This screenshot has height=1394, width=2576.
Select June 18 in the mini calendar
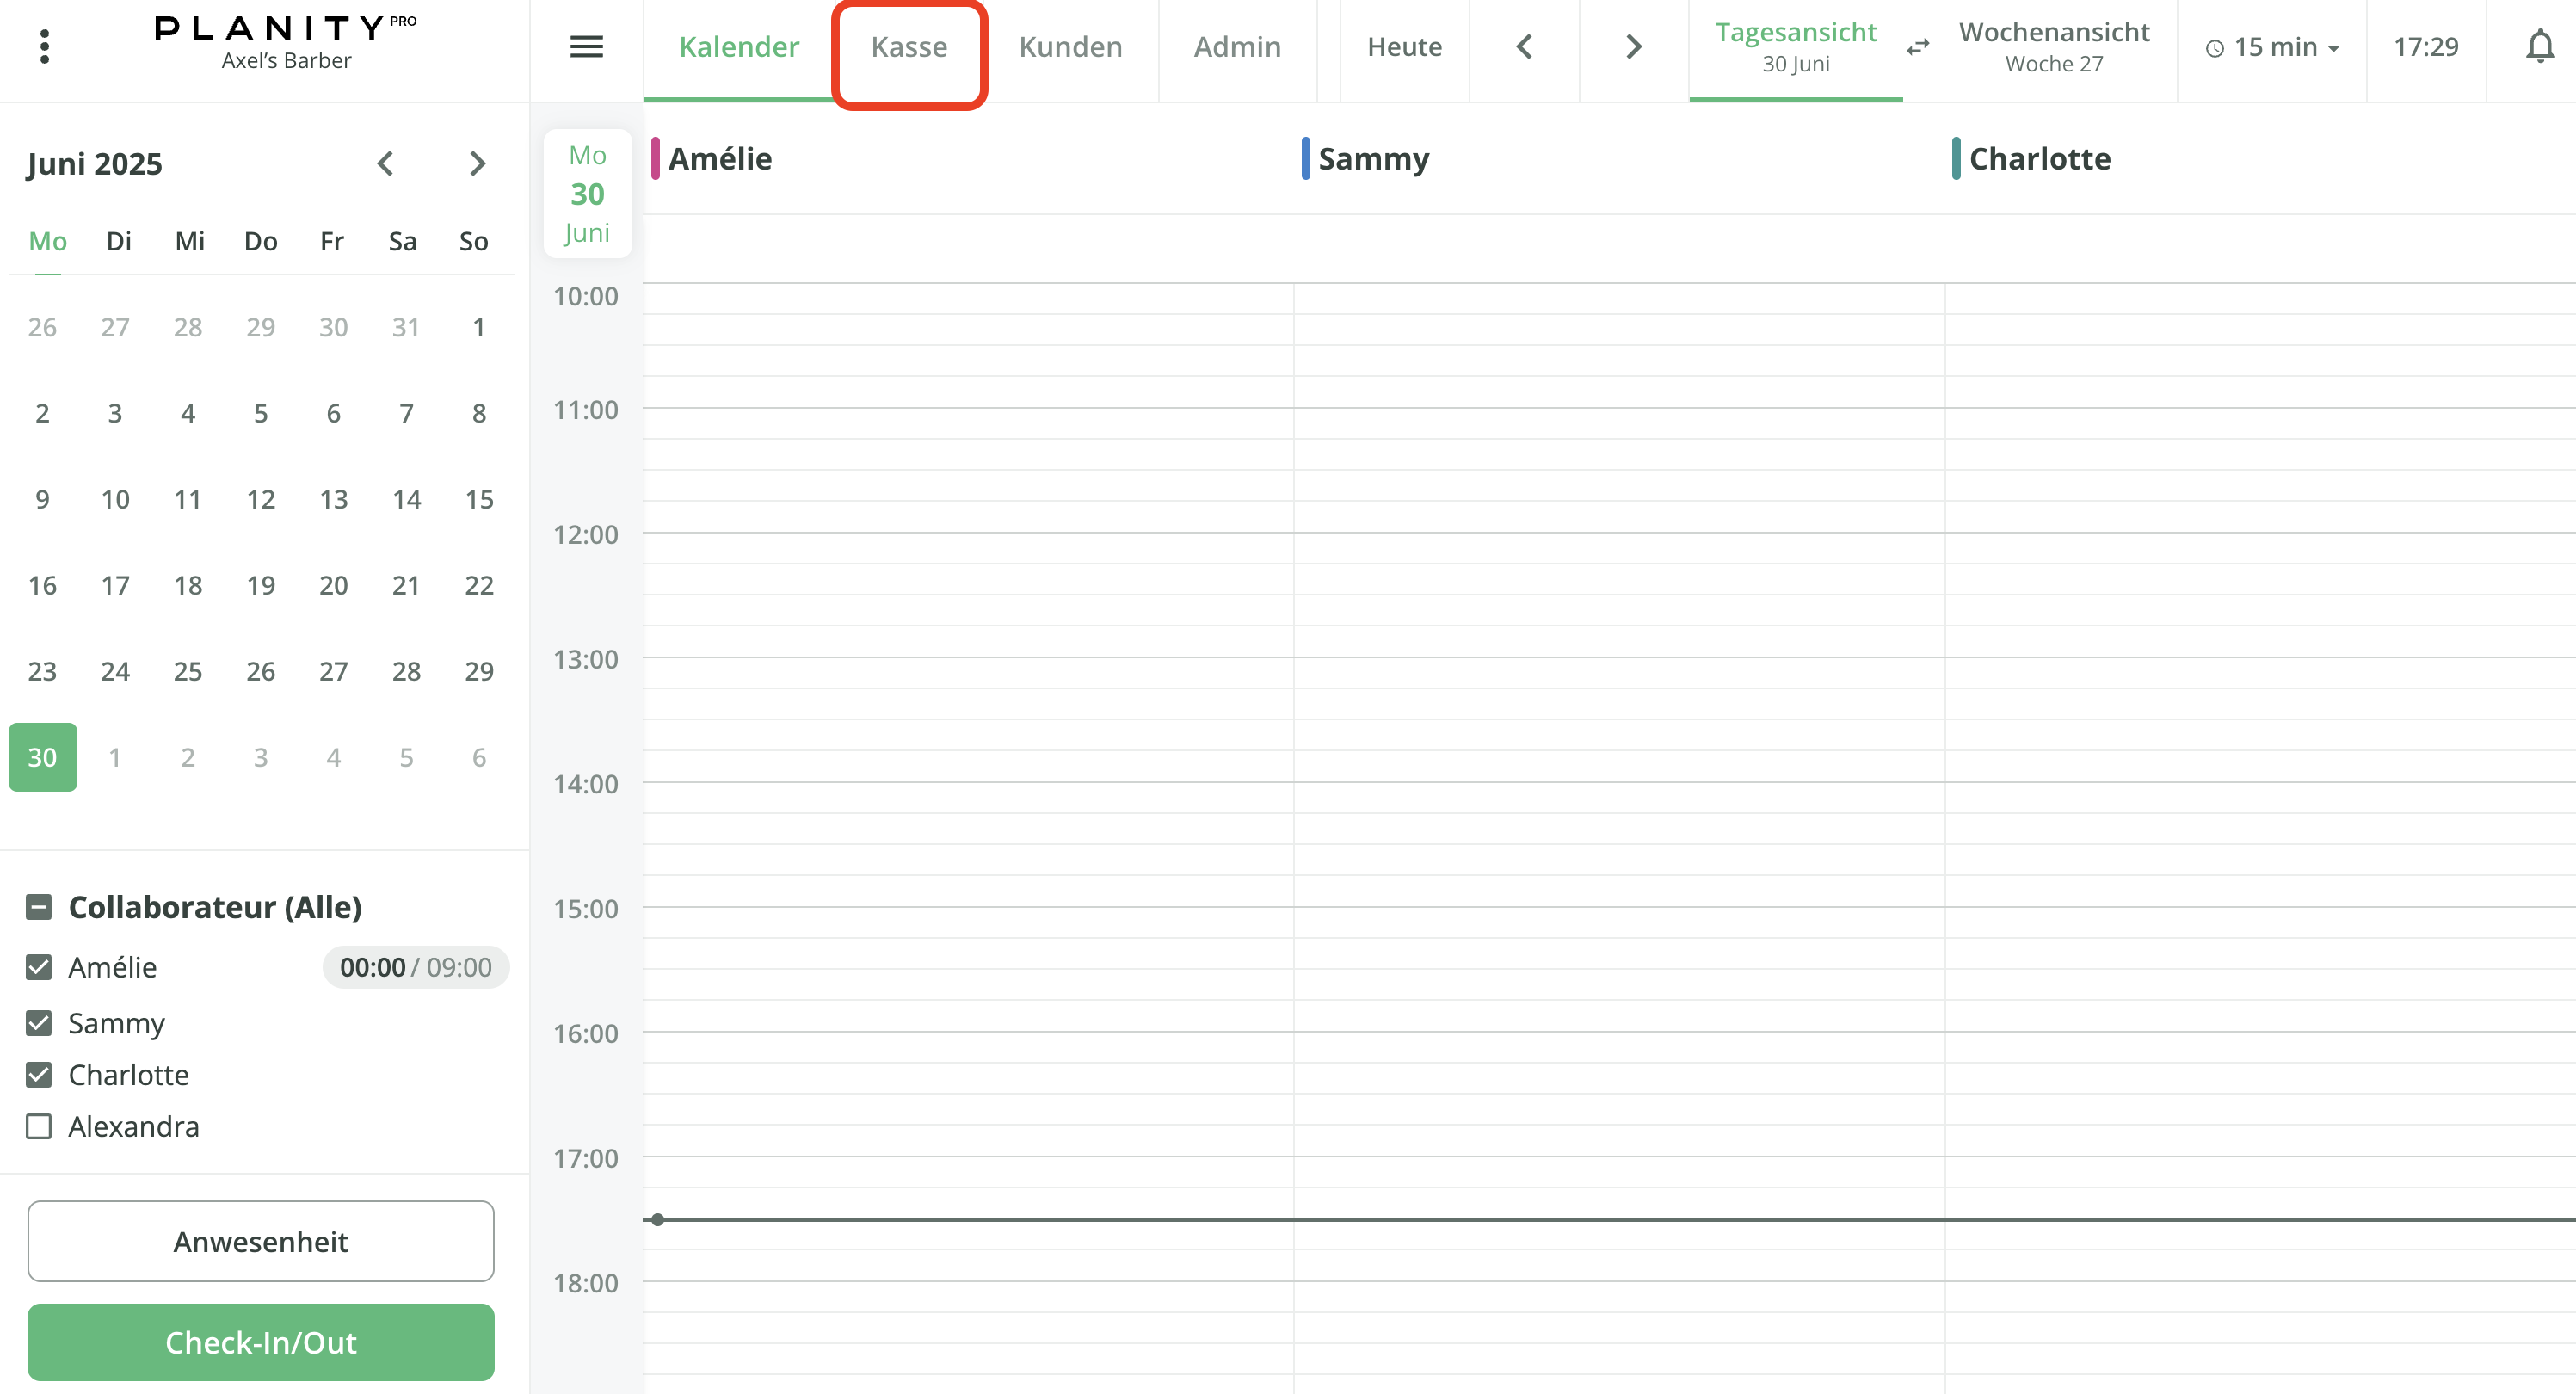click(x=188, y=585)
